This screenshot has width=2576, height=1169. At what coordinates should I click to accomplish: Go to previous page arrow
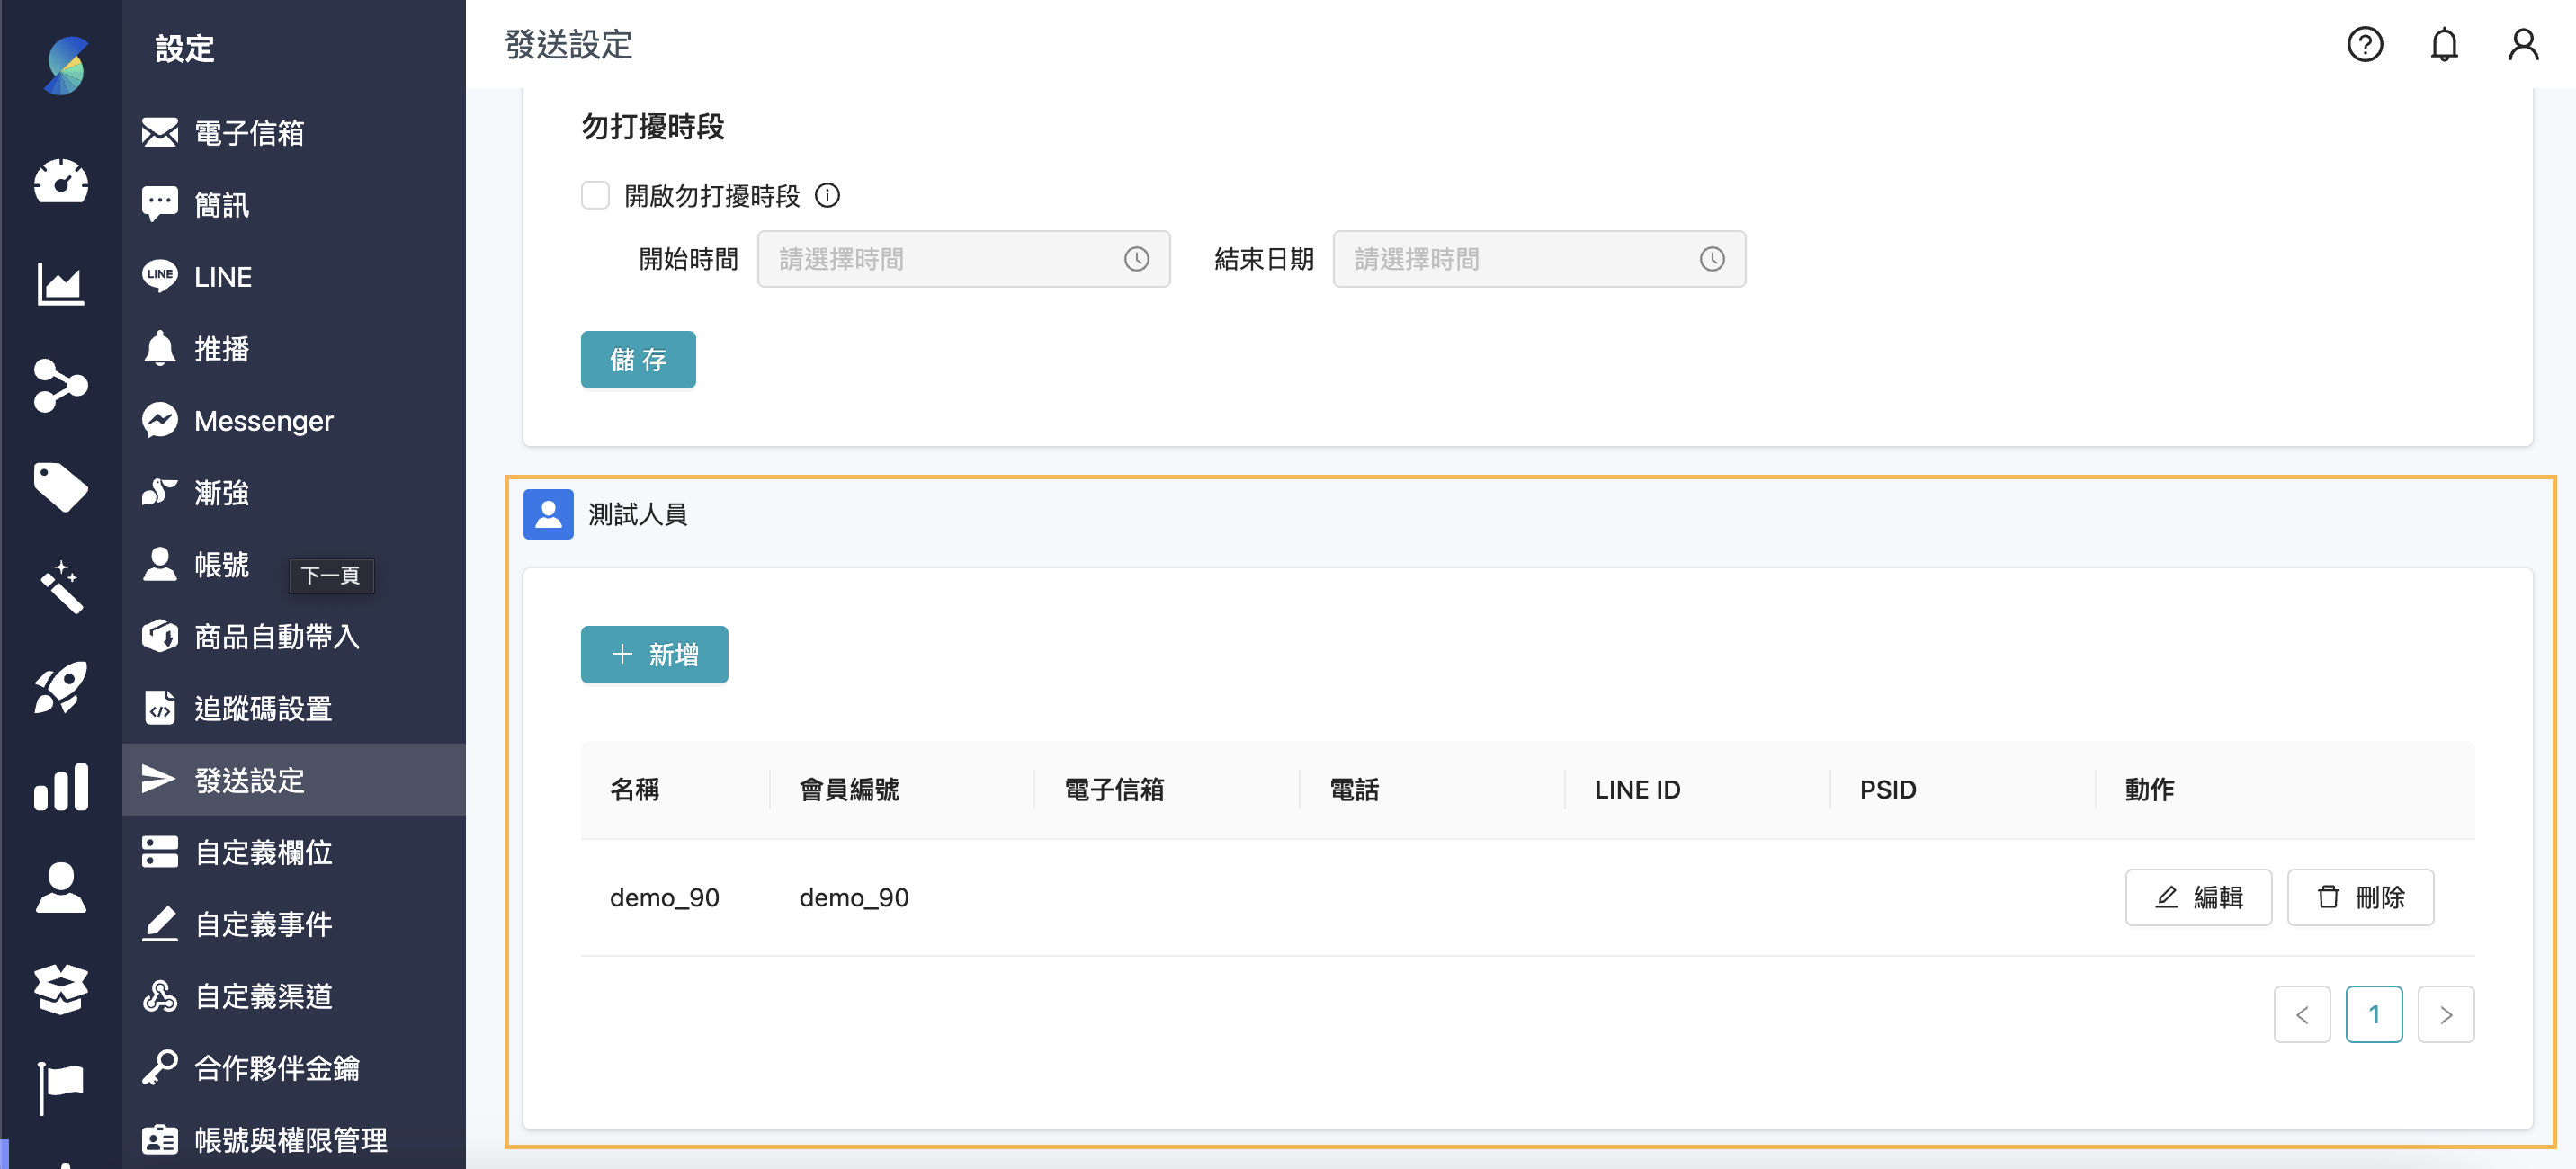click(x=2301, y=1014)
